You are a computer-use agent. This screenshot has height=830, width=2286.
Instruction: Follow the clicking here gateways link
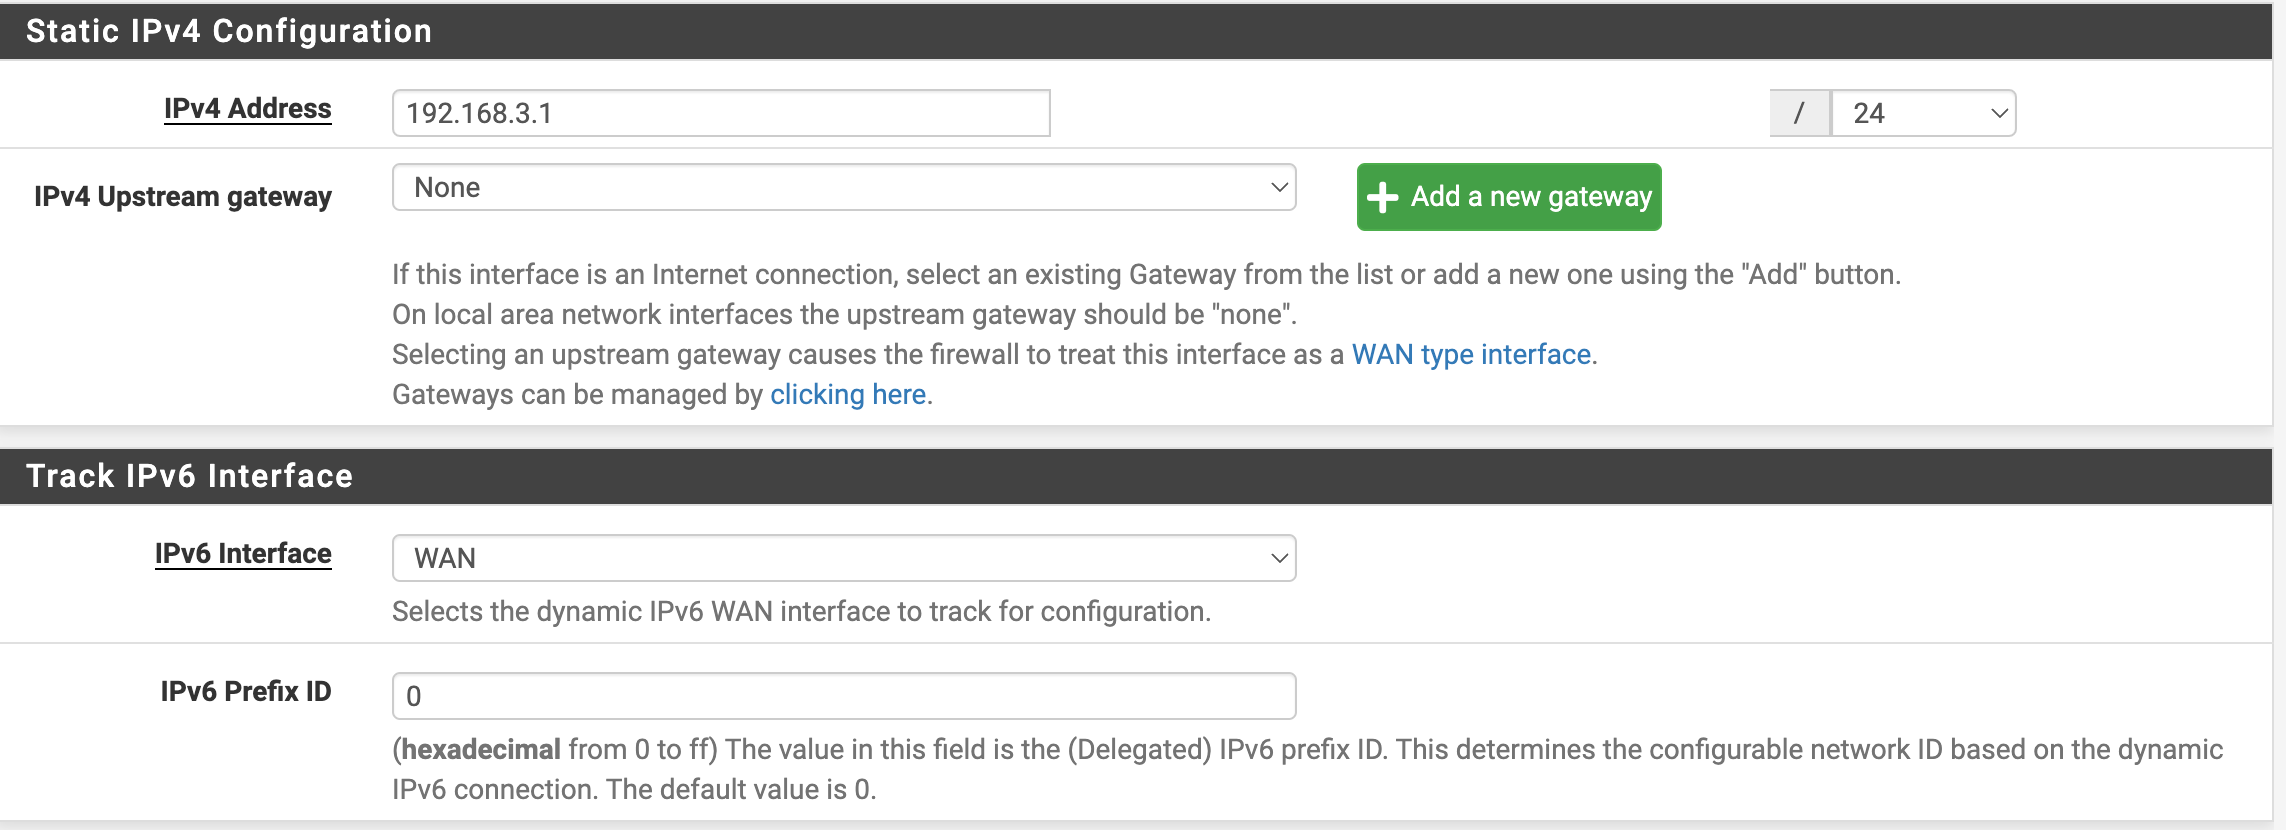(848, 394)
